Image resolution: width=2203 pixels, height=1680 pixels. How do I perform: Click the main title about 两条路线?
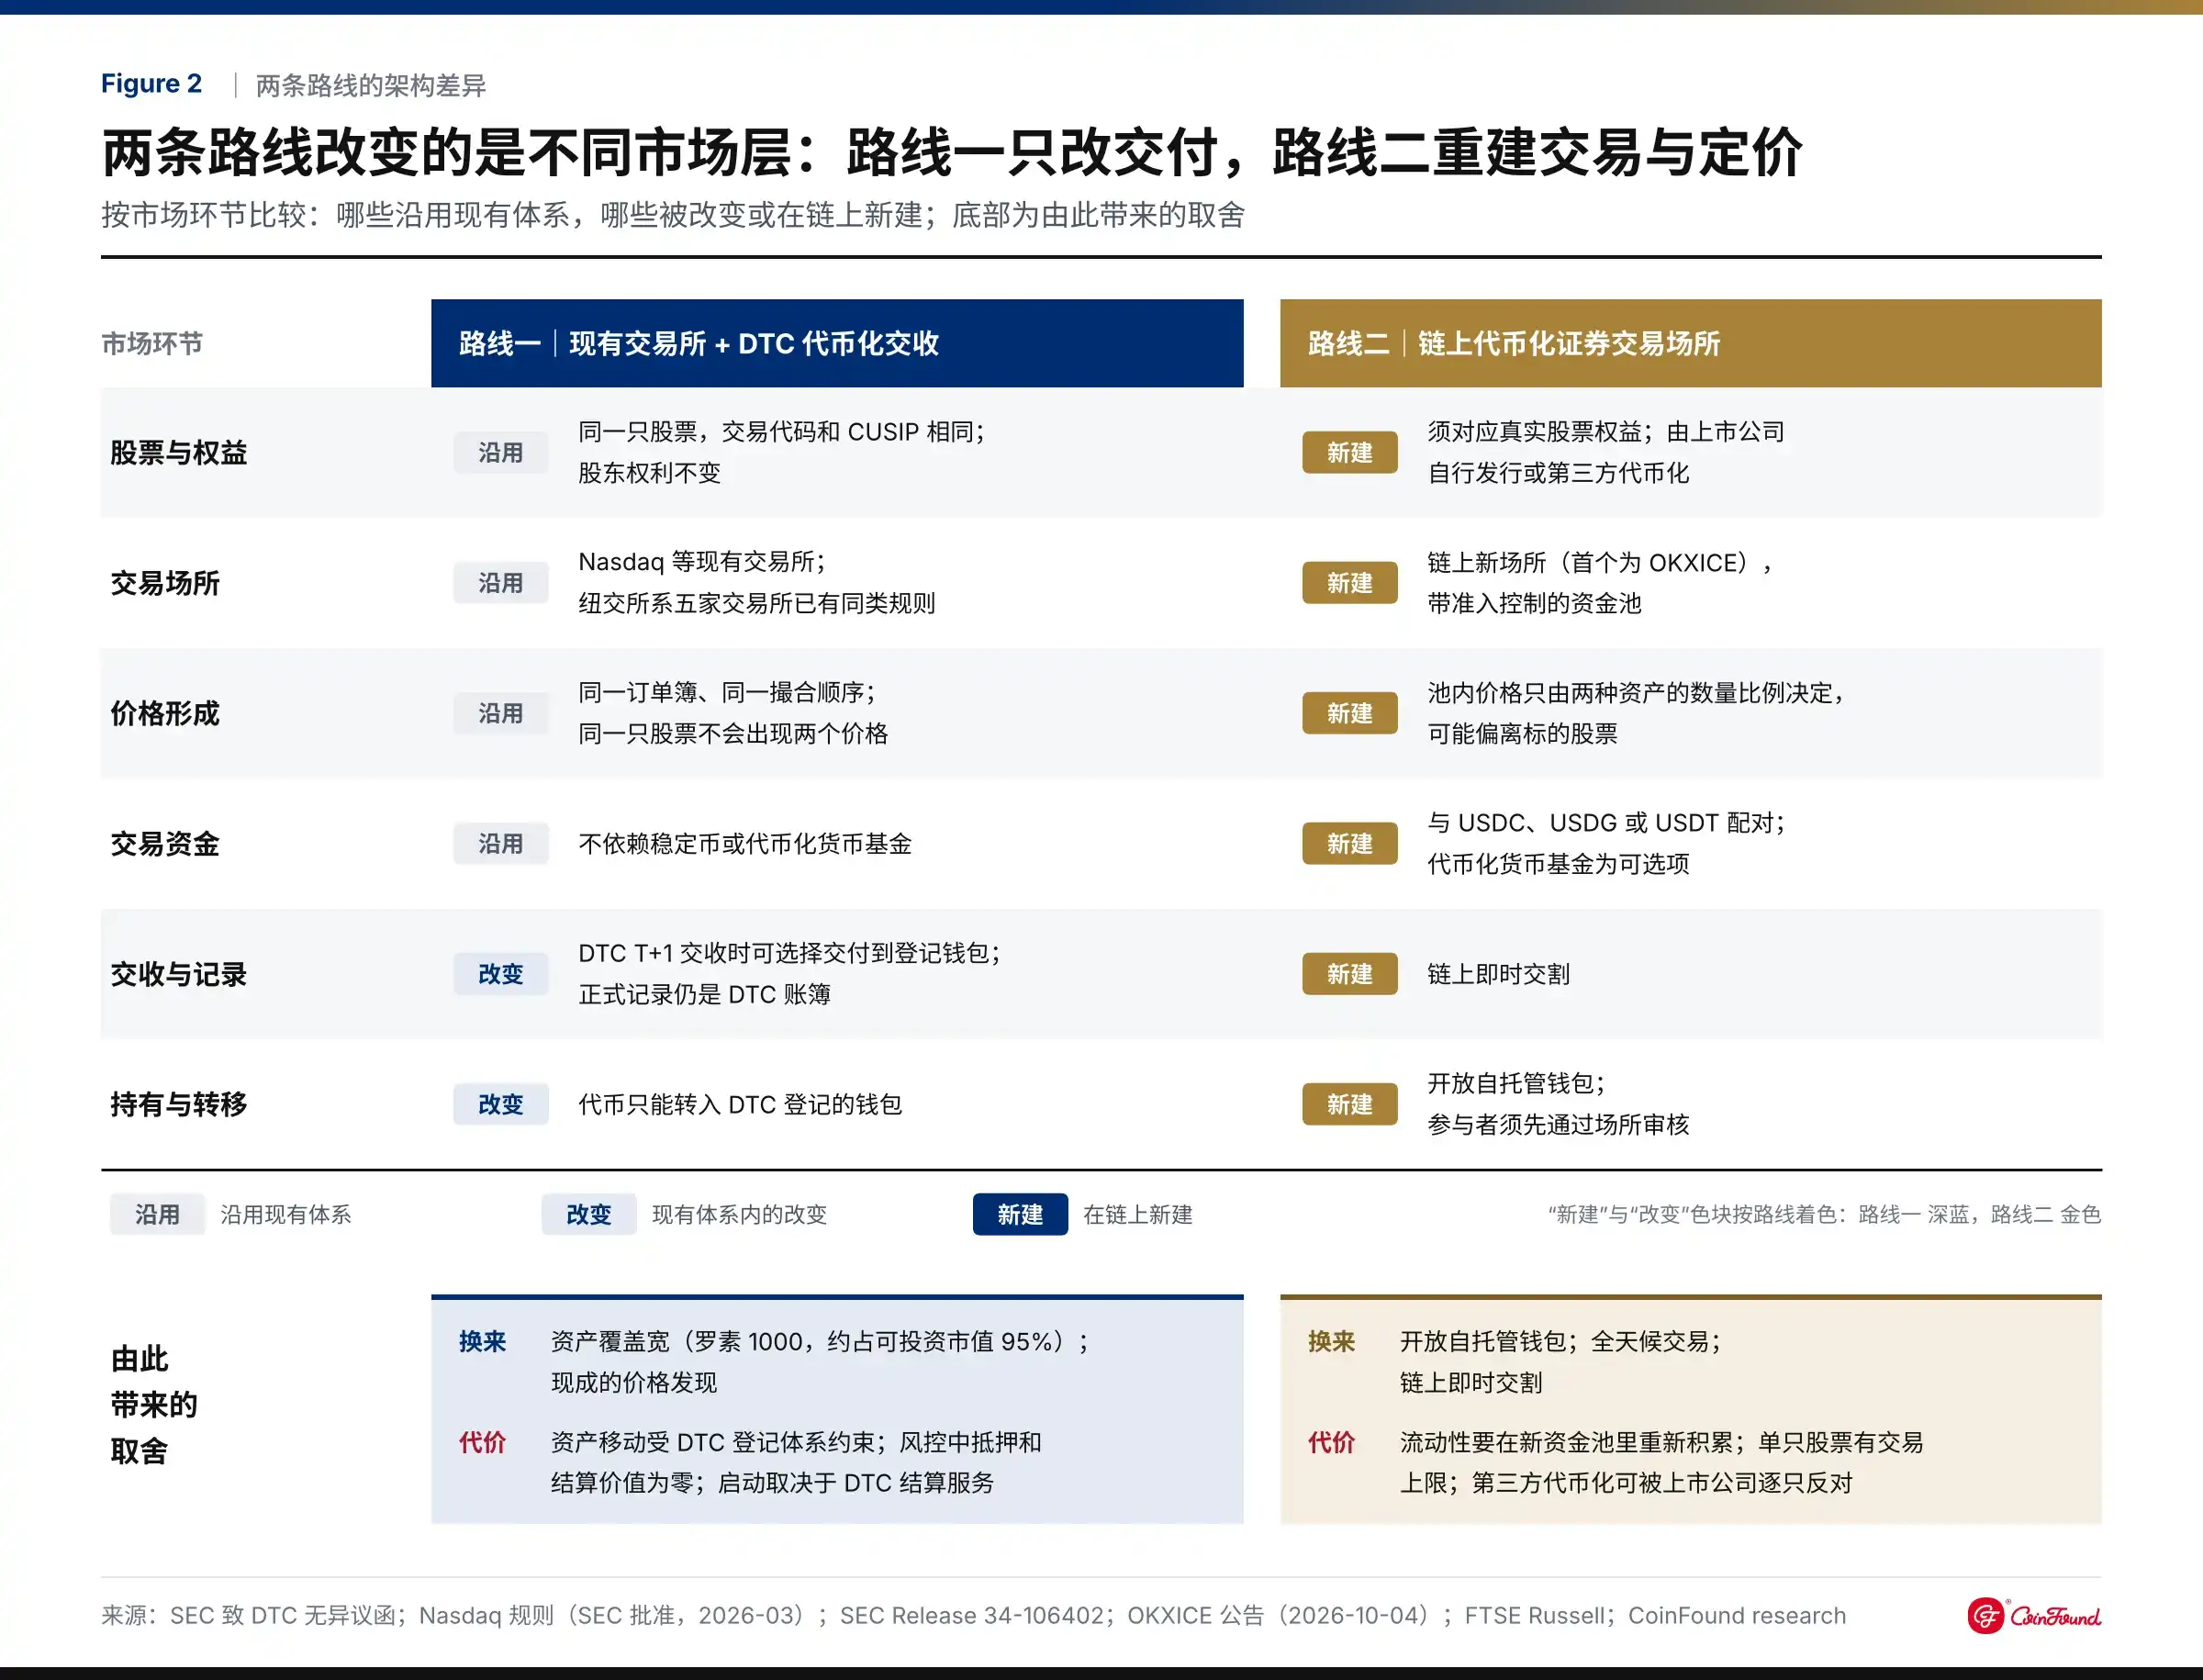click(952, 152)
